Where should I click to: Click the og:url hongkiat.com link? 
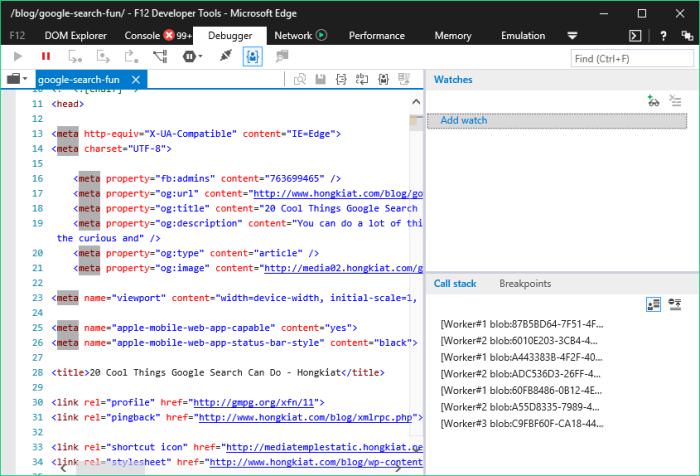338,193
